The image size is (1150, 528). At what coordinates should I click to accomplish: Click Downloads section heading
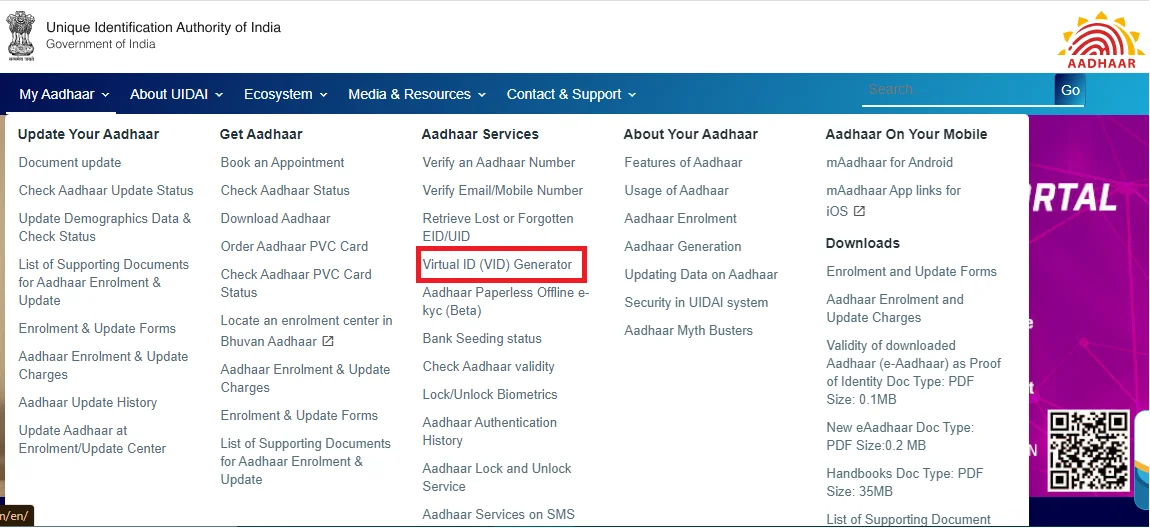click(x=862, y=243)
